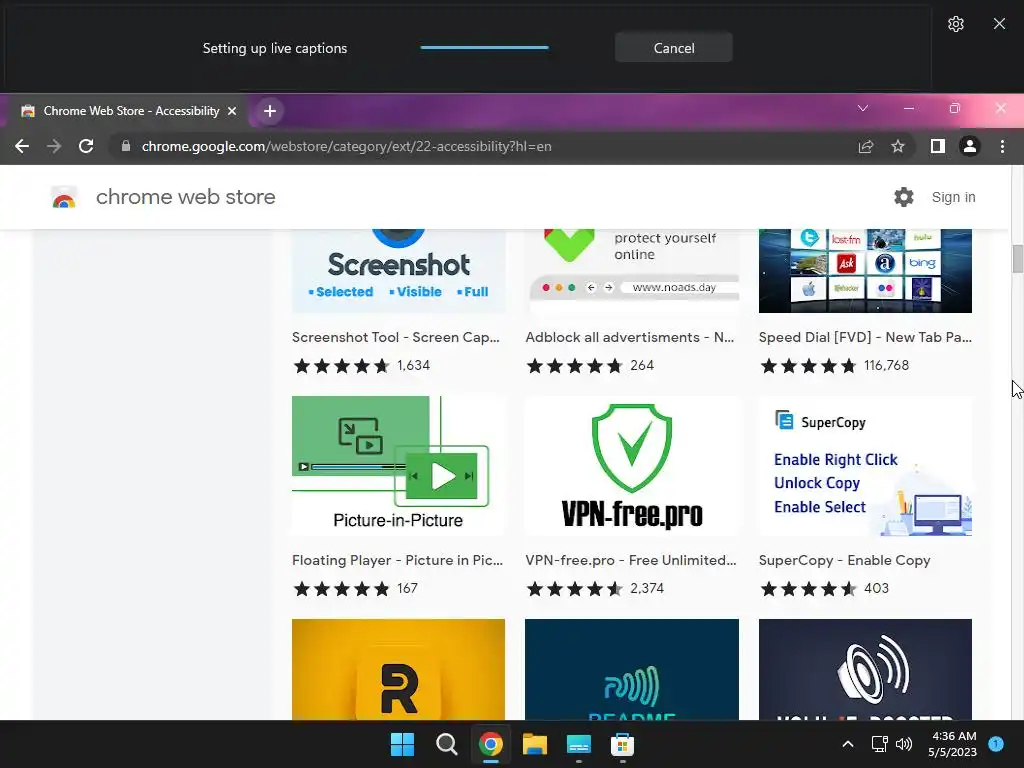
Task: Sign in to Chrome Web Store
Action: (953, 197)
